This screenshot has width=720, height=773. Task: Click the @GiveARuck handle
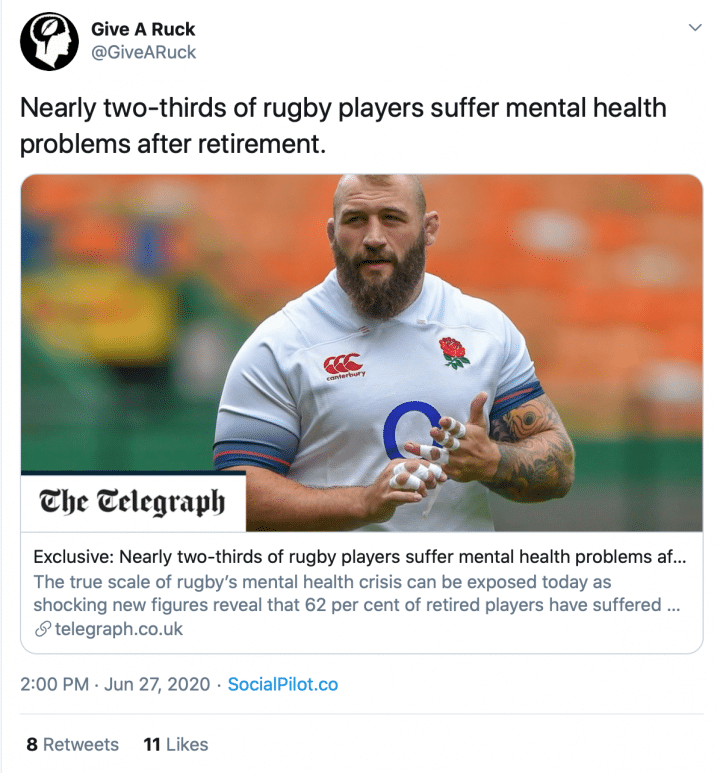144,53
